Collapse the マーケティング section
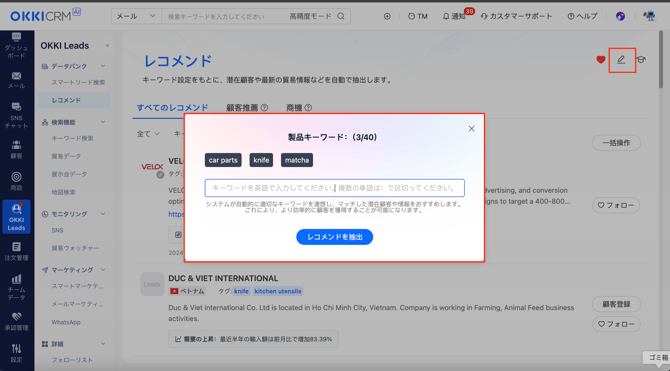Image resolution: width=670 pixels, height=371 pixels. pos(103,270)
